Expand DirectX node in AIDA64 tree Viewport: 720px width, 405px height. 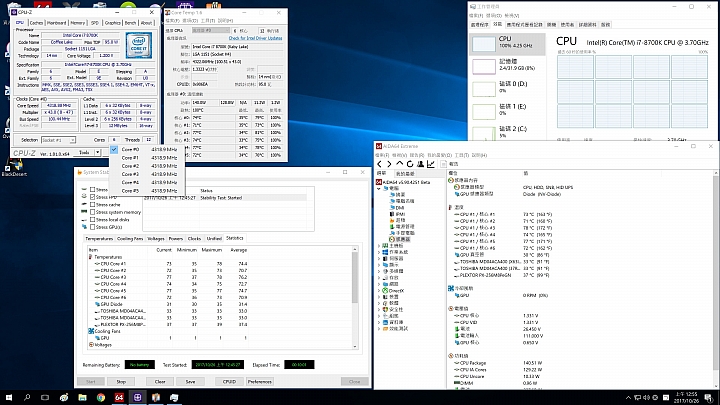tap(379, 291)
